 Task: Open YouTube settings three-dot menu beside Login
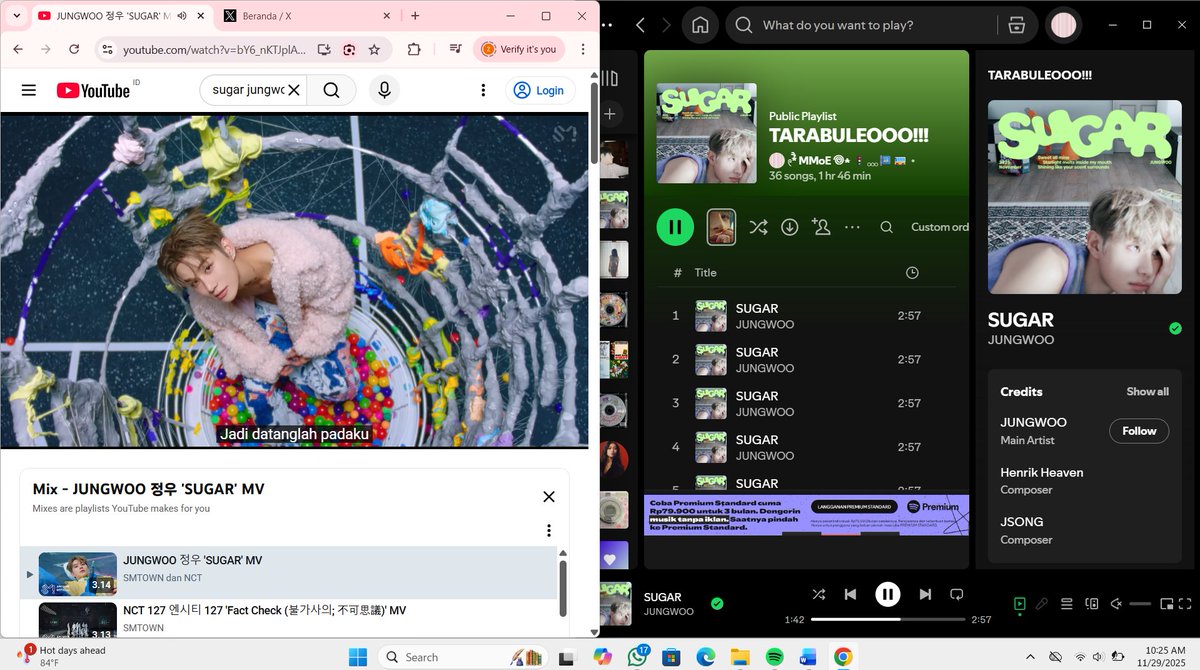(x=483, y=90)
